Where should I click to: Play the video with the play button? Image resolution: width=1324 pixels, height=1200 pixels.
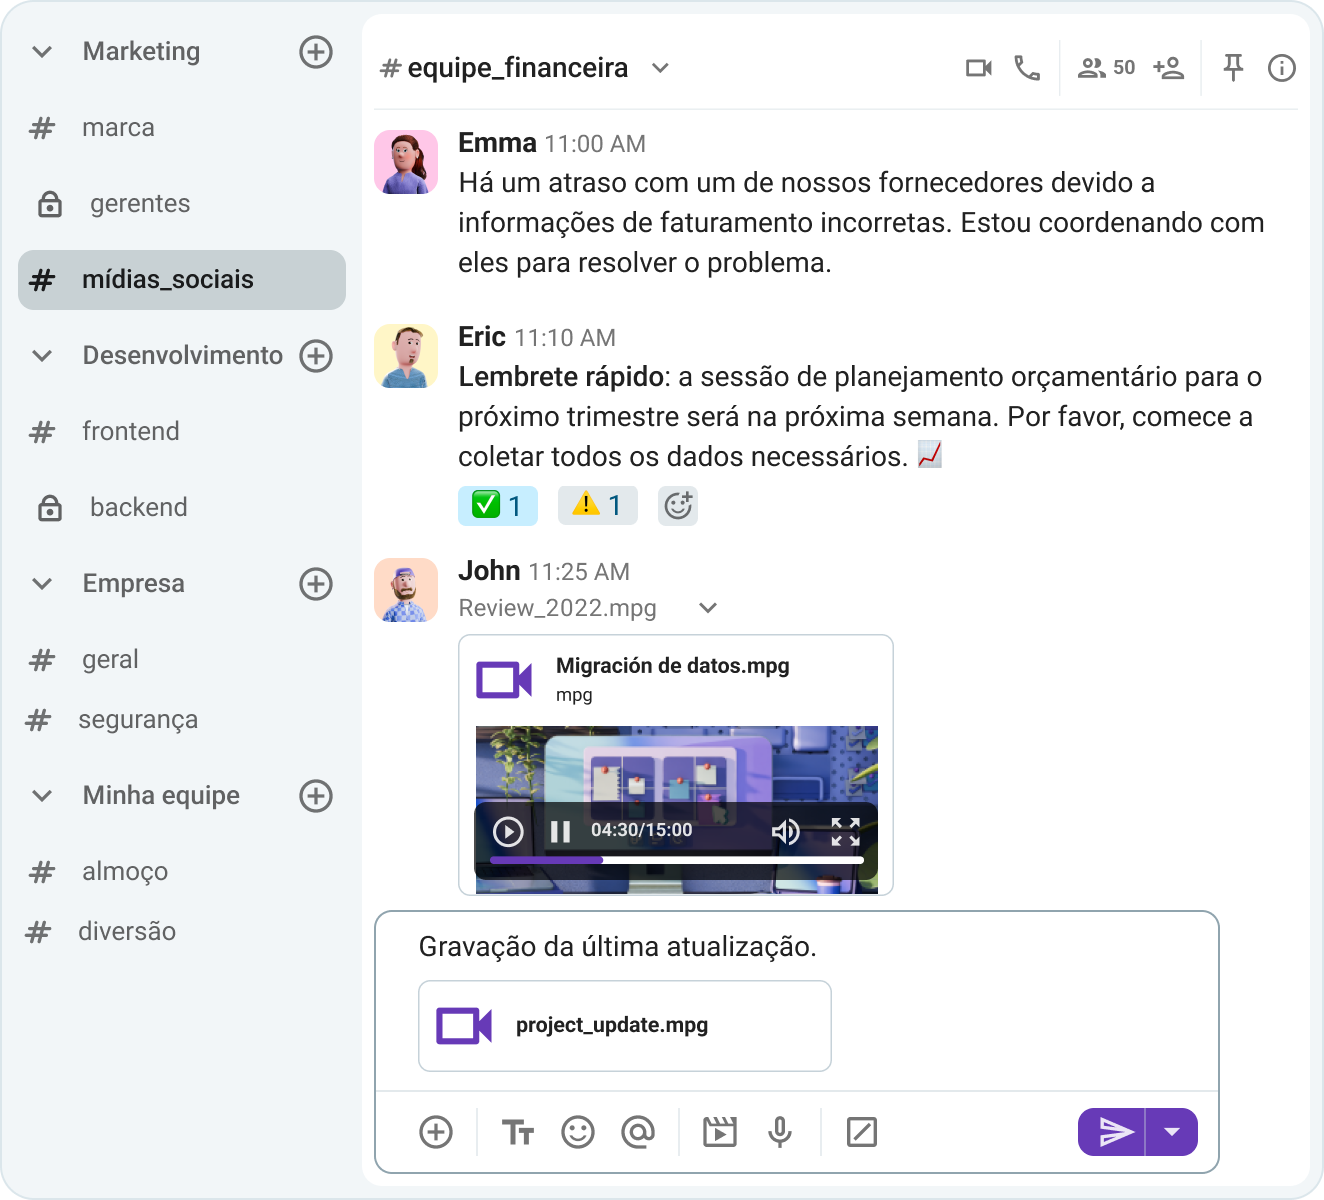coord(508,831)
